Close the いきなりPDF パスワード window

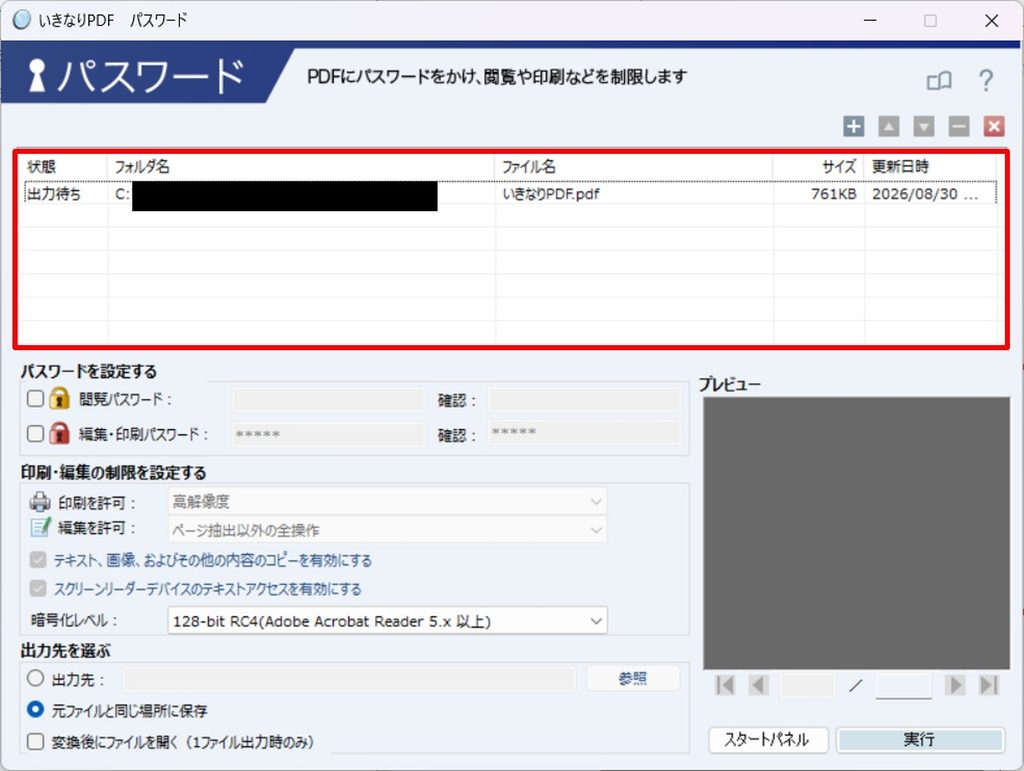click(x=991, y=21)
